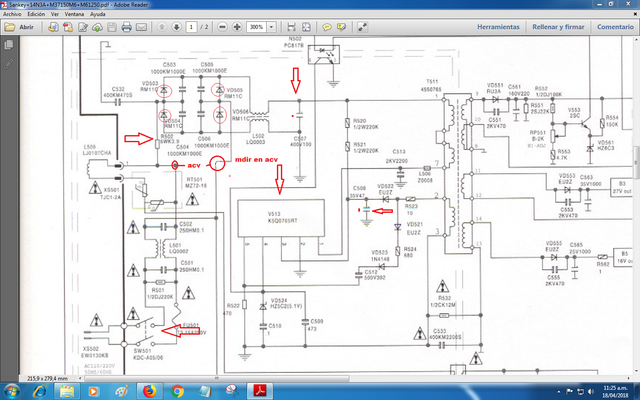
Task: Zoom out with the minus button
Action: tap(222, 27)
